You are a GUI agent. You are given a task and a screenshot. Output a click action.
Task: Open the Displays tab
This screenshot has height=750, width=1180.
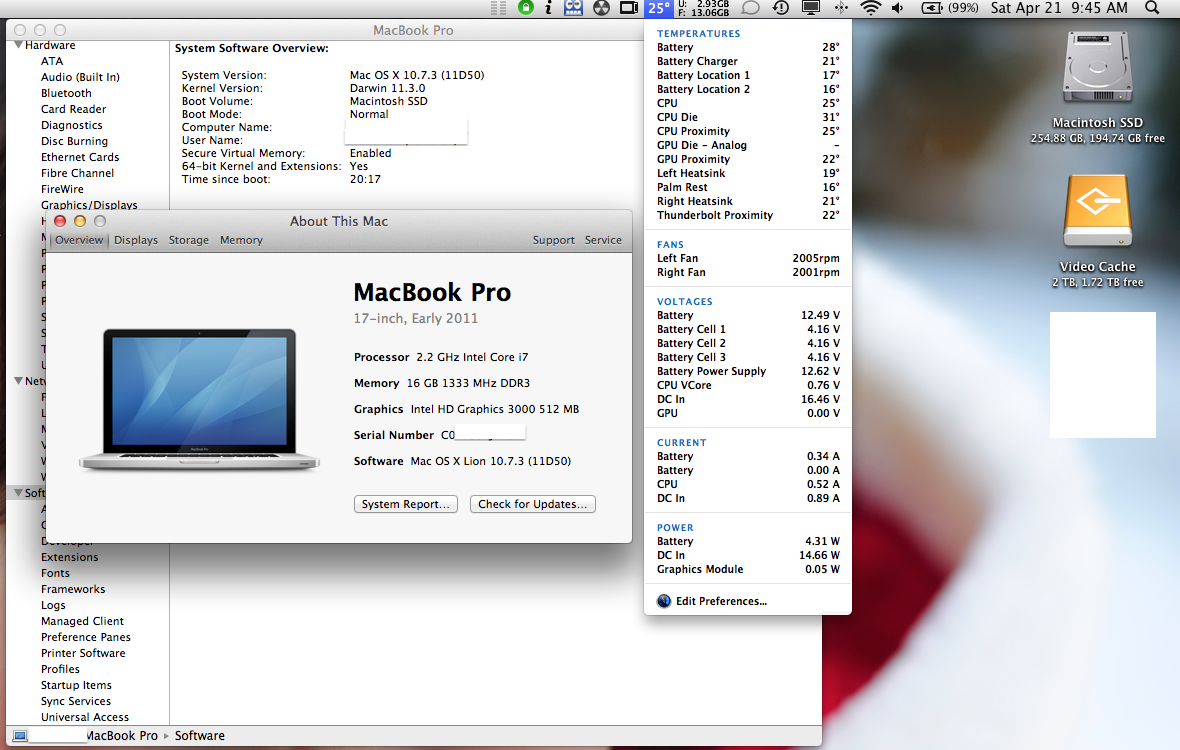(x=136, y=240)
